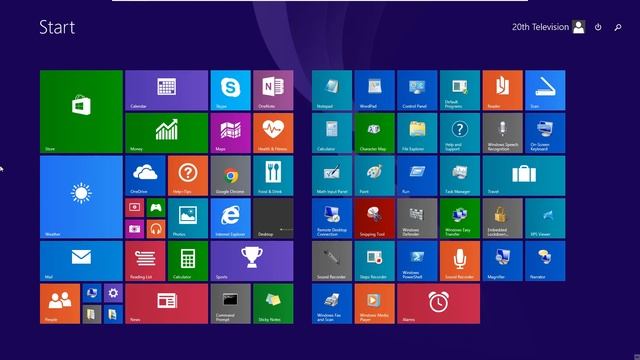This screenshot has width=640, height=360.
Task: Click the Search magnifier button
Action: tap(618, 27)
